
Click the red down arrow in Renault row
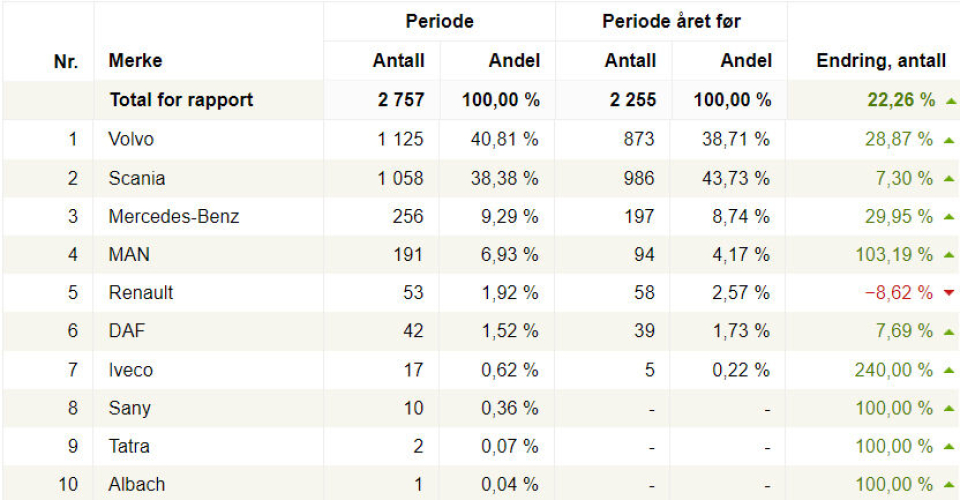click(949, 293)
